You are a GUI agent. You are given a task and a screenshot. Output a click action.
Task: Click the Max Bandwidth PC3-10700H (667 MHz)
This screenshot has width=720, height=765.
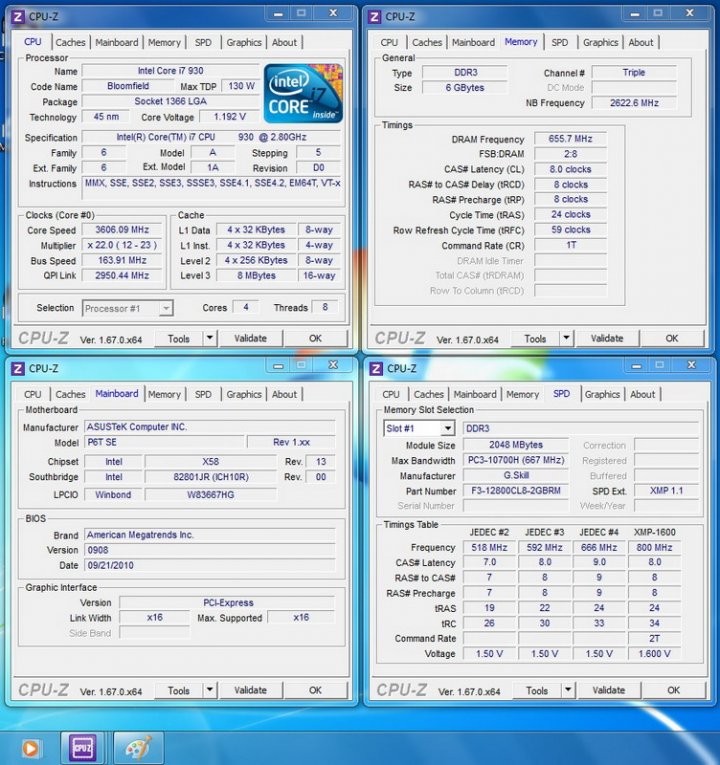pyautogui.click(x=516, y=460)
